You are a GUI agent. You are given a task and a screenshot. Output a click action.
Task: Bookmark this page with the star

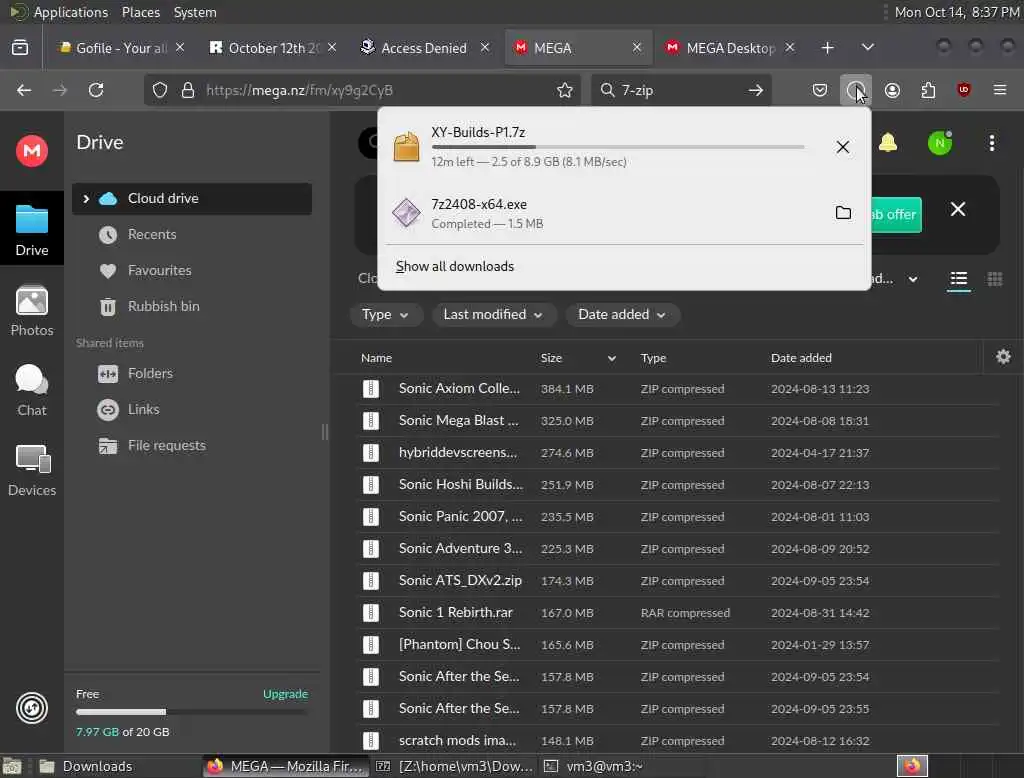[564, 90]
